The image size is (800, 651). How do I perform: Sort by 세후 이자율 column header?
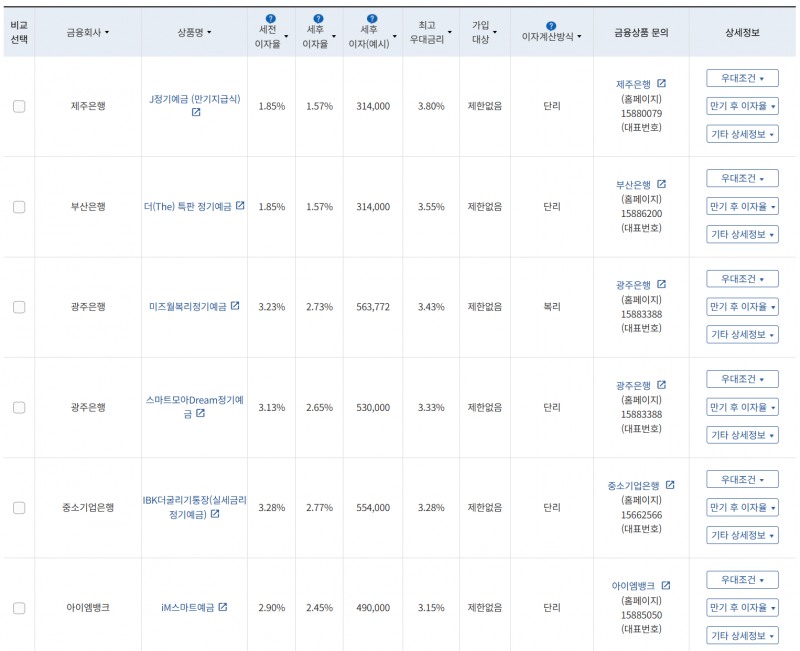(319, 37)
